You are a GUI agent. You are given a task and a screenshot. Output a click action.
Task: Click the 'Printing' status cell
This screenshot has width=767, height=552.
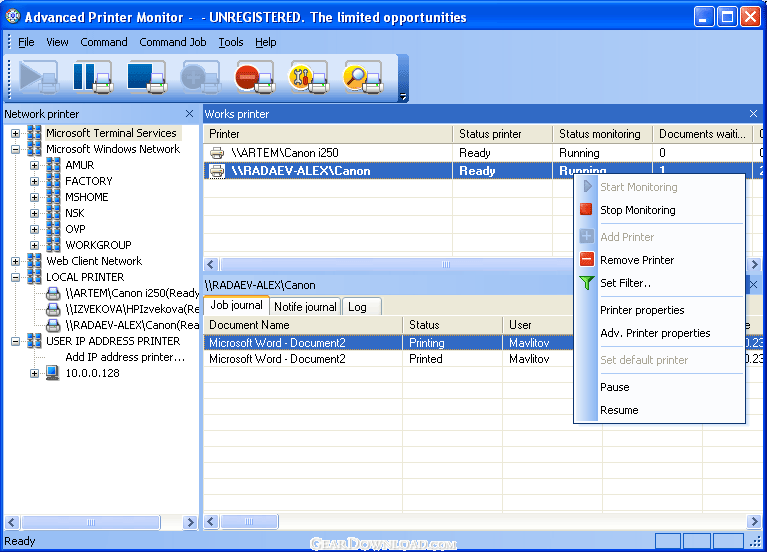coord(452,343)
